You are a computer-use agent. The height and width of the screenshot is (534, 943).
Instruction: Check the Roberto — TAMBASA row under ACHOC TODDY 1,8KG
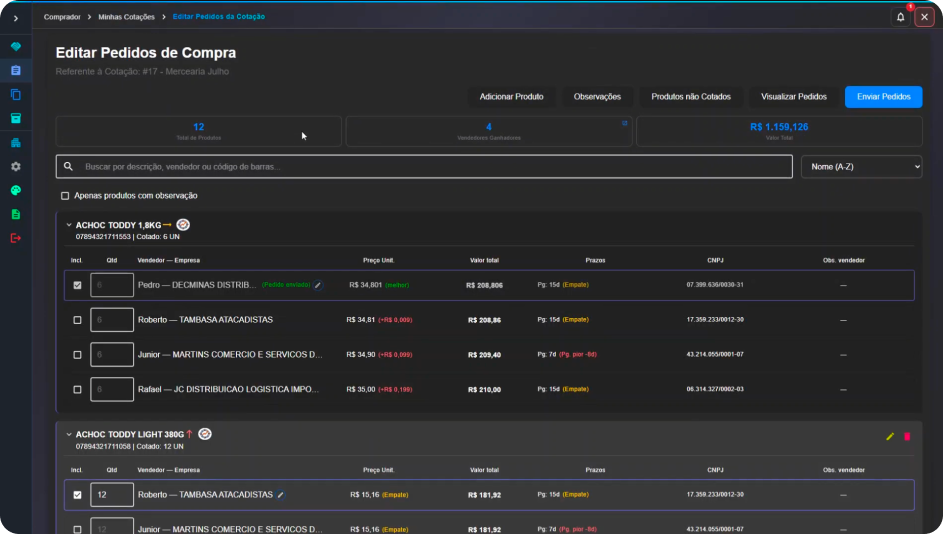click(77, 320)
